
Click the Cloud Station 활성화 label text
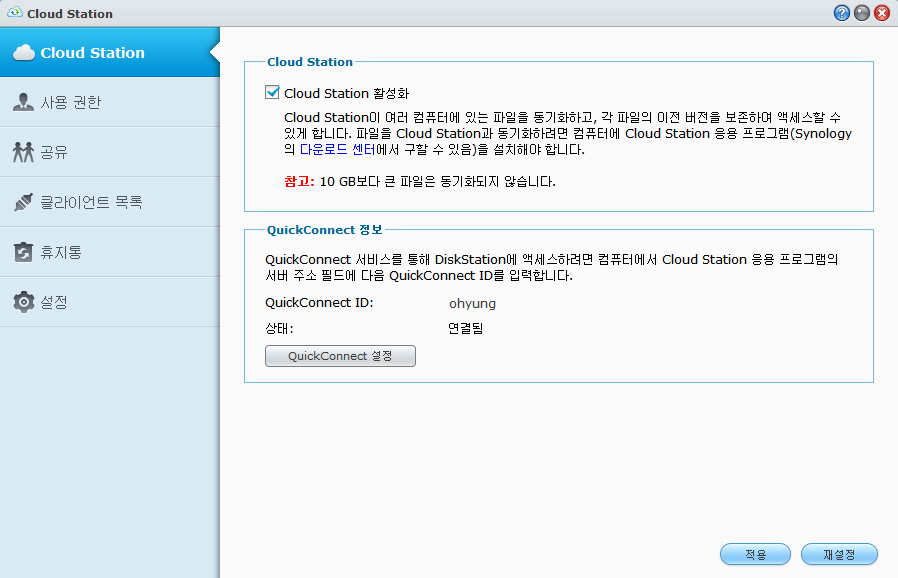click(346, 93)
